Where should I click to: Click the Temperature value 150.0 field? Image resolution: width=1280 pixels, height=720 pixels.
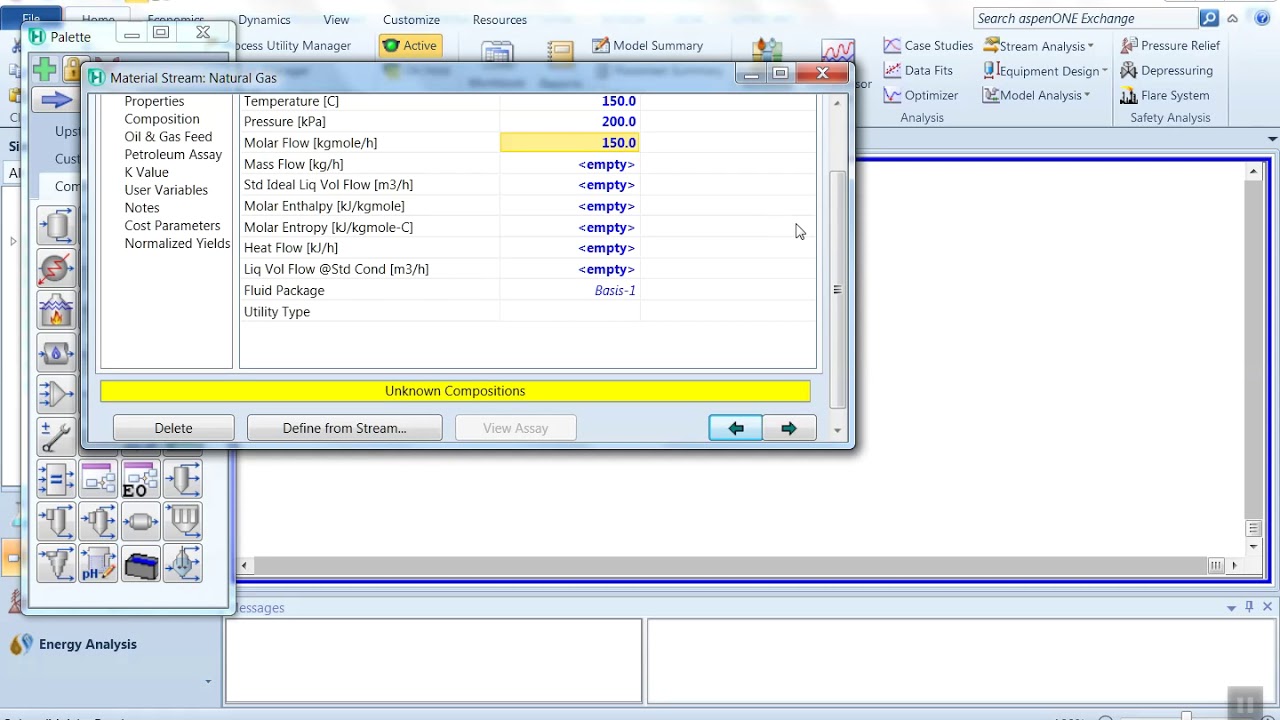click(569, 101)
